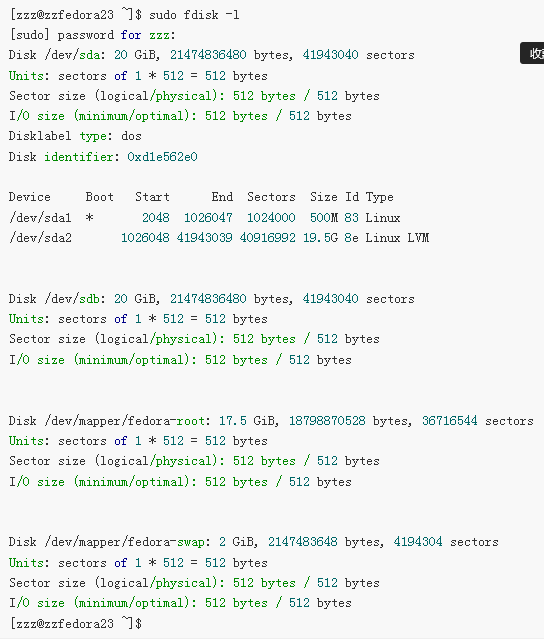Click the 'Disk /dev/sdb' heading line
This screenshot has height=639, width=544.
[x=211, y=299]
